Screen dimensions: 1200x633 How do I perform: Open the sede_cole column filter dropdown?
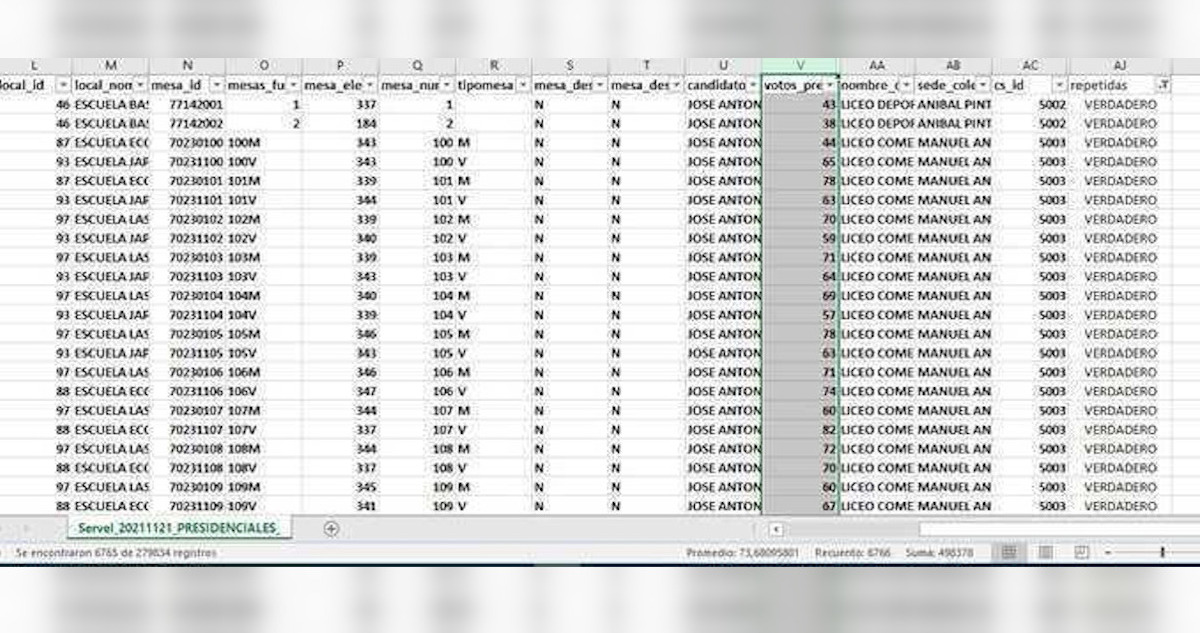click(x=983, y=86)
